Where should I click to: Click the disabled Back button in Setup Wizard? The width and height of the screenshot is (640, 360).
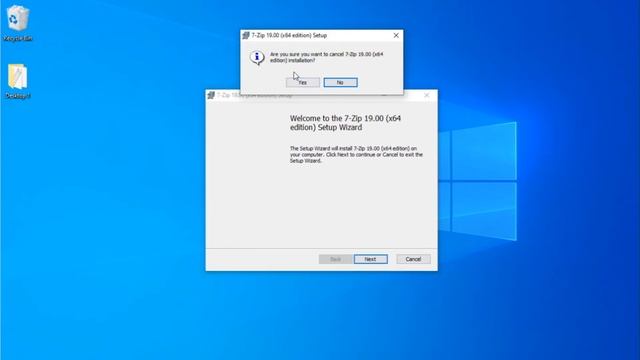coord(336,259)
